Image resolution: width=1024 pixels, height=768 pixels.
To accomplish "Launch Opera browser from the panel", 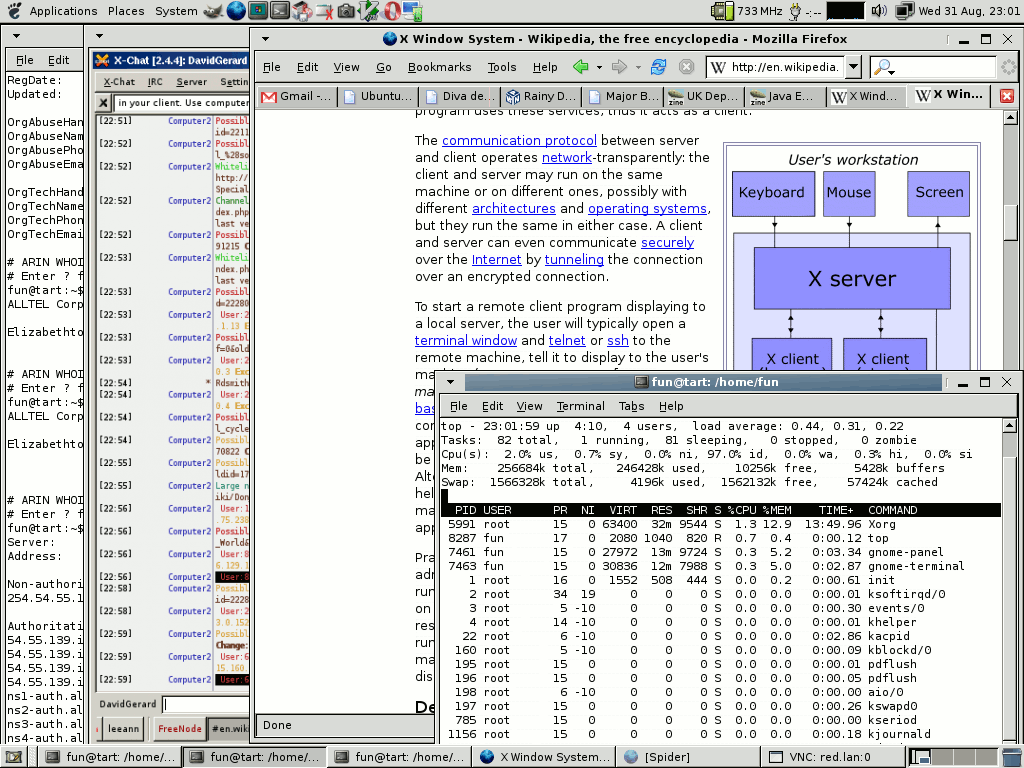I will (393, 11).
